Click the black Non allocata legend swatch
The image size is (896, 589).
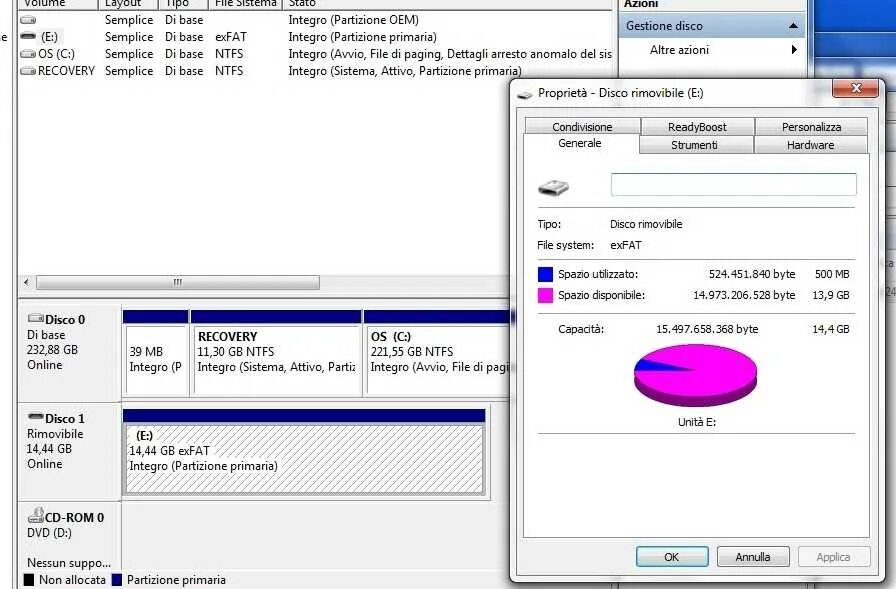[x=29, y=580]
